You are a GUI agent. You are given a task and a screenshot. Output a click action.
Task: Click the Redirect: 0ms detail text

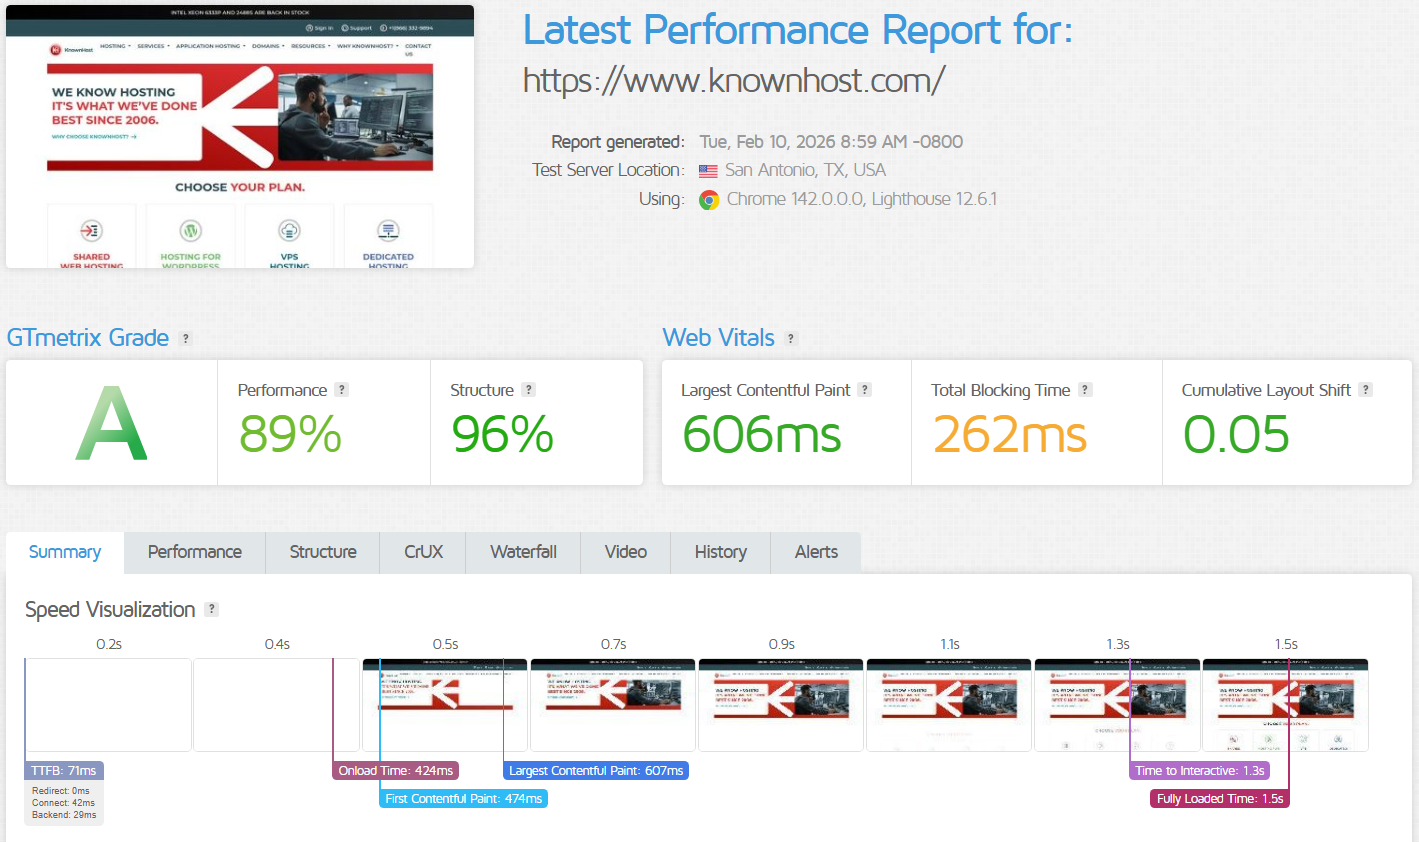pos(61,791)
